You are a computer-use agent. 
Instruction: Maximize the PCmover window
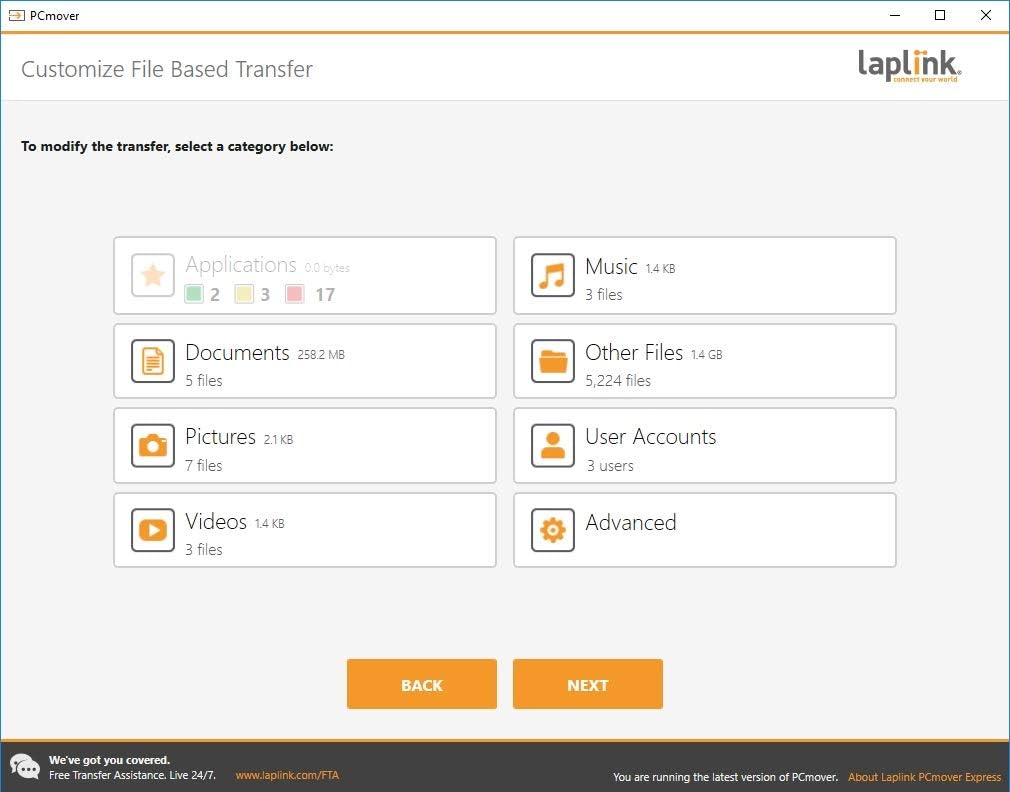pos(940,15)
